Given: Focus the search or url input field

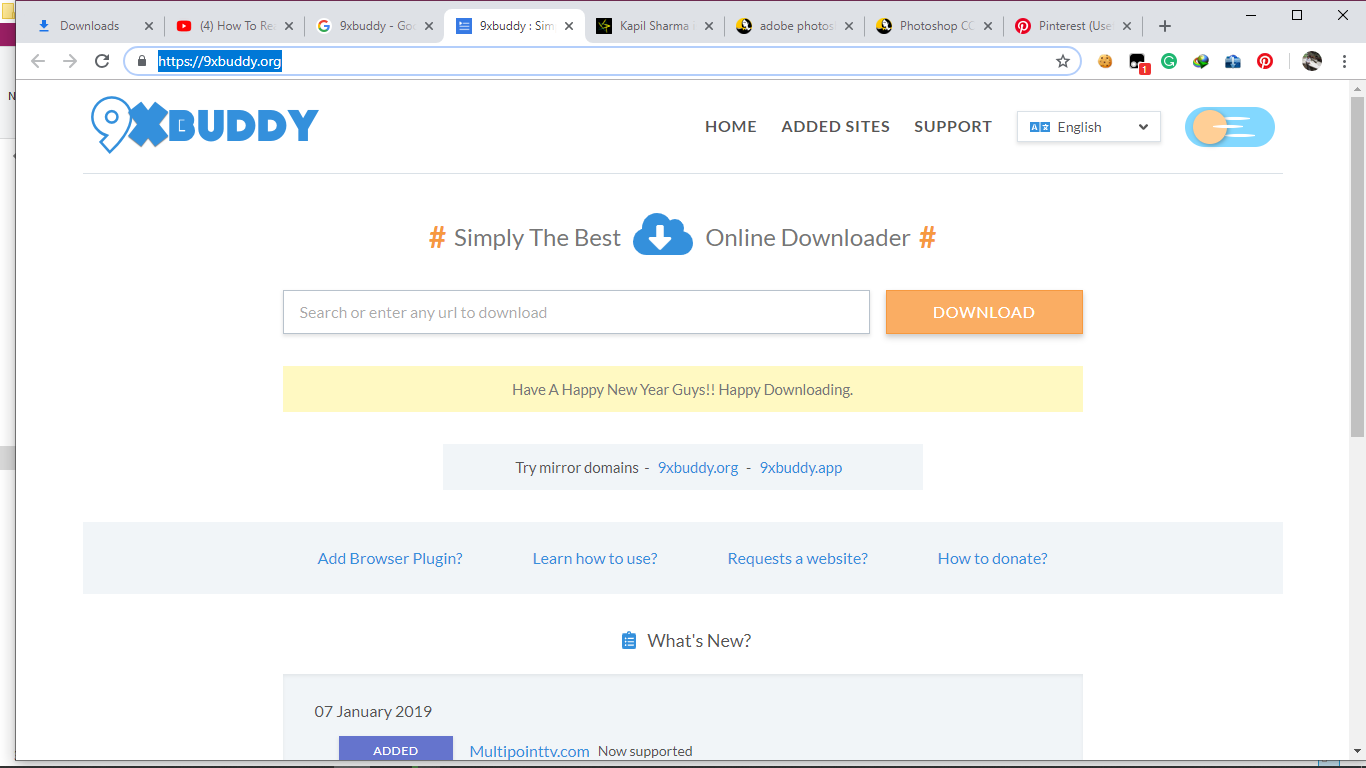Looking at the screenshot, I should [x=576, y=312].
